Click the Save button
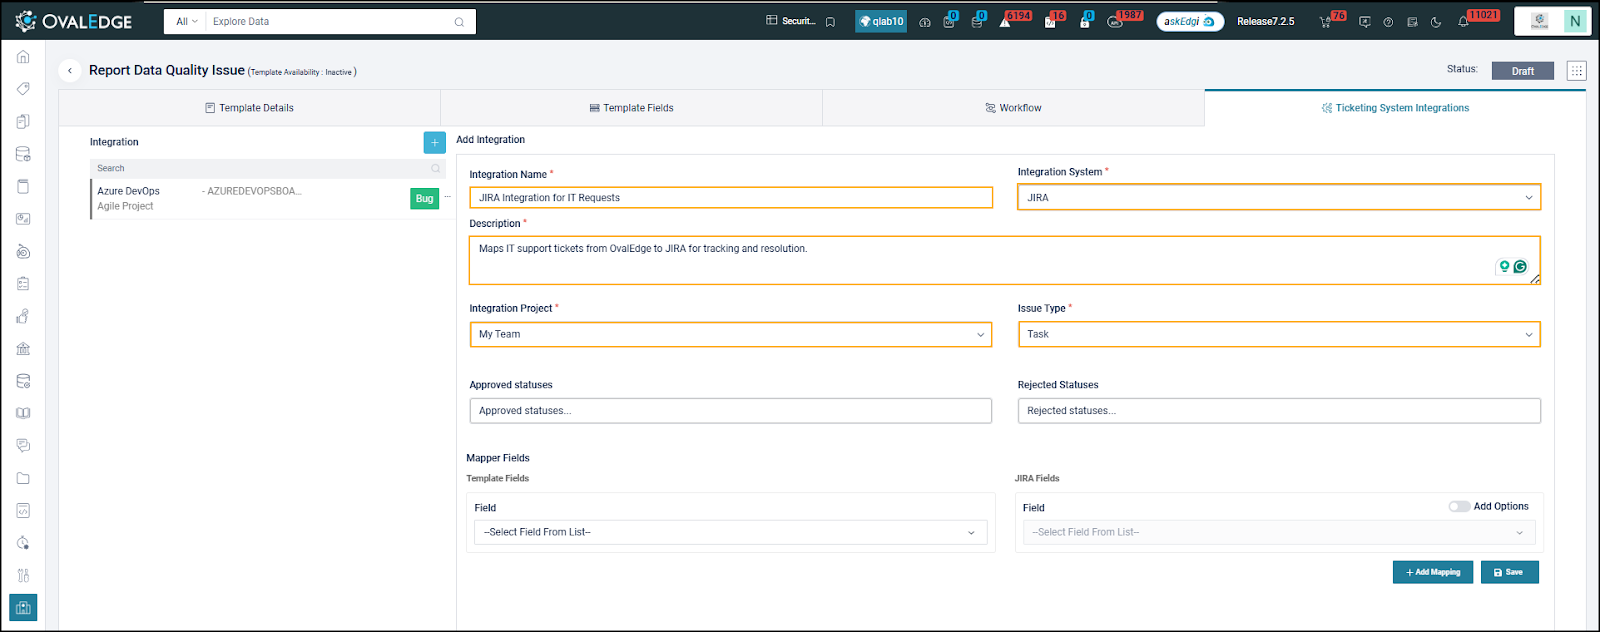1600x632 pixels. (x=1509, y=572)
